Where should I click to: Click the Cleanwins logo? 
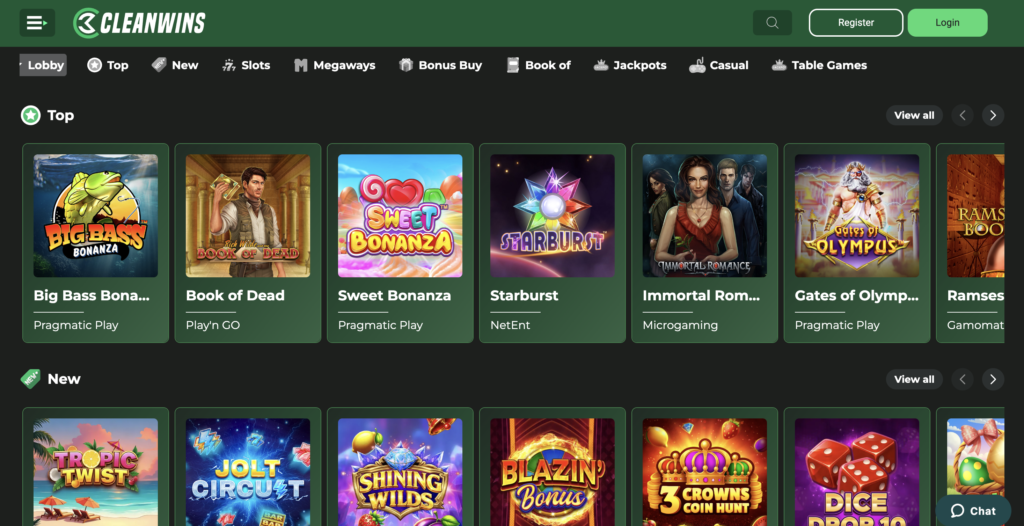139,23
